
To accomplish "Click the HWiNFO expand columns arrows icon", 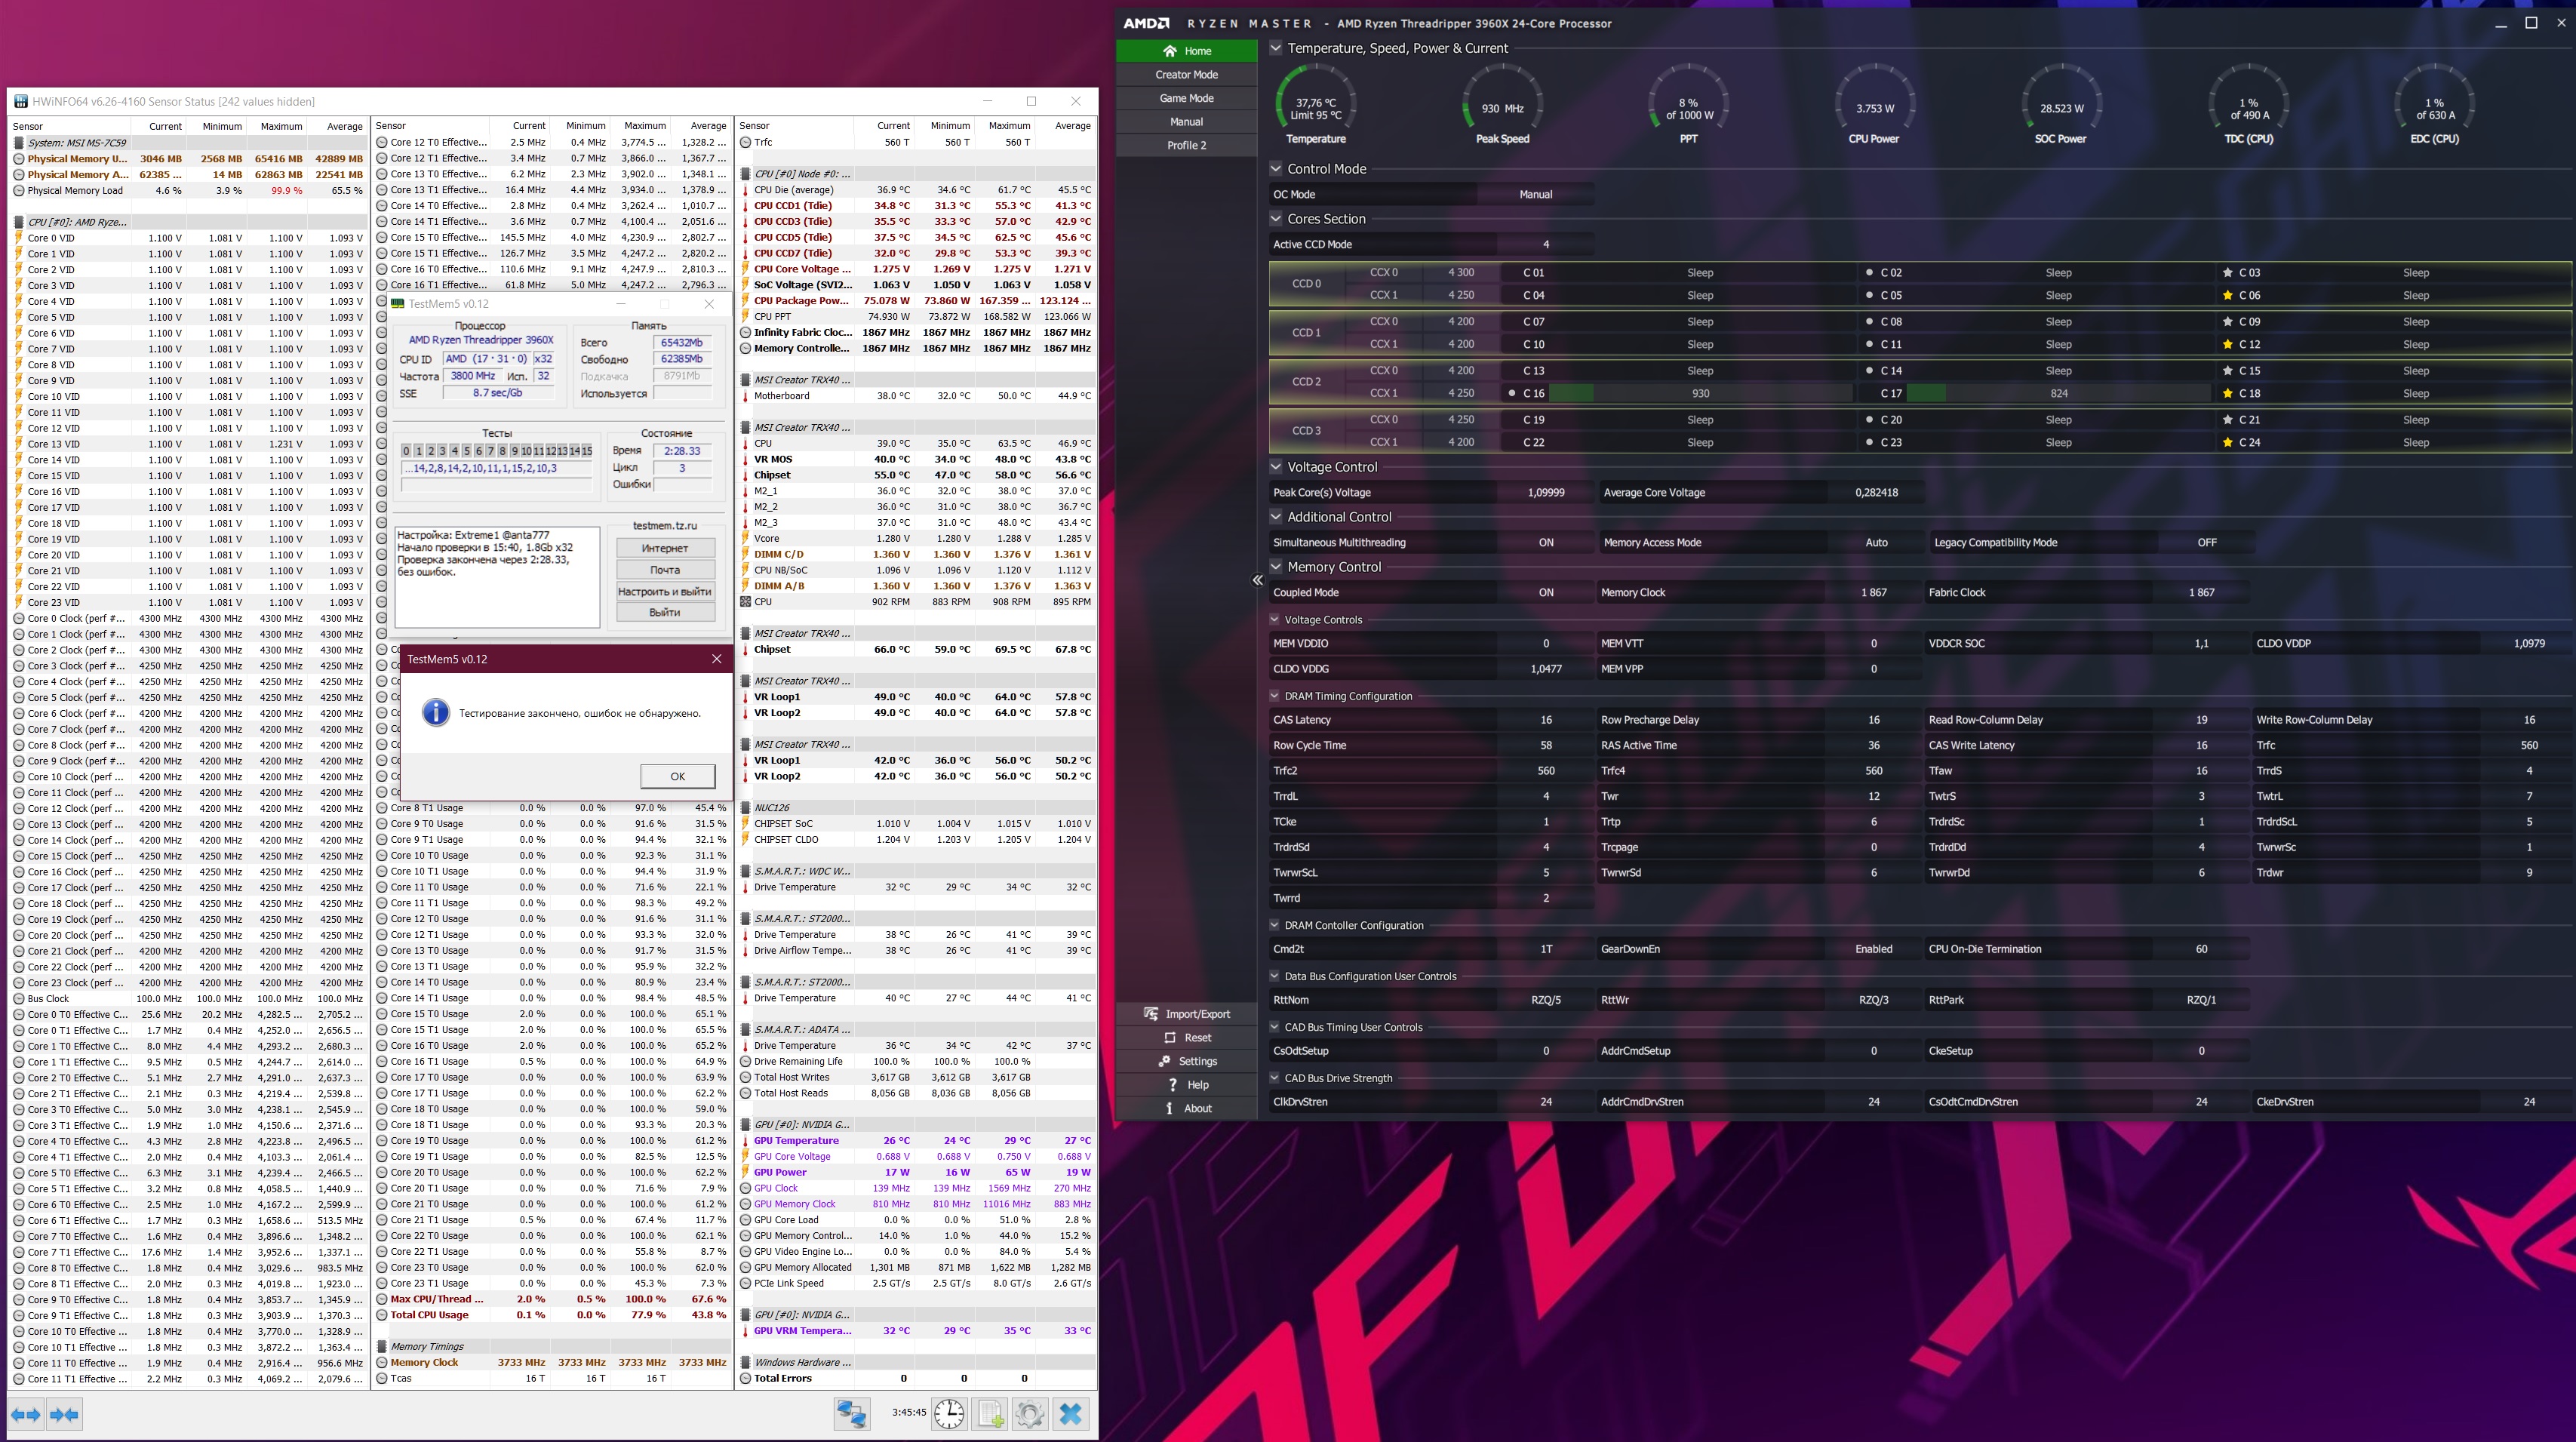I will coord(26,1414).
